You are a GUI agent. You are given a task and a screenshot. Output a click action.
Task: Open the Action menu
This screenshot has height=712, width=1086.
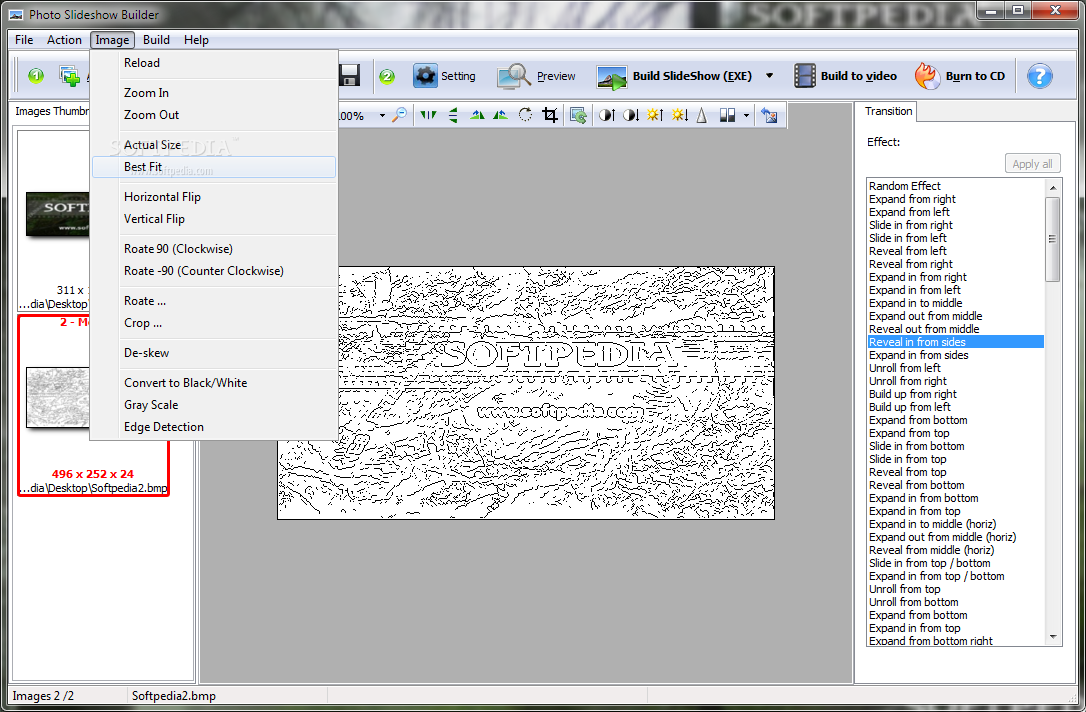[64, 40]
